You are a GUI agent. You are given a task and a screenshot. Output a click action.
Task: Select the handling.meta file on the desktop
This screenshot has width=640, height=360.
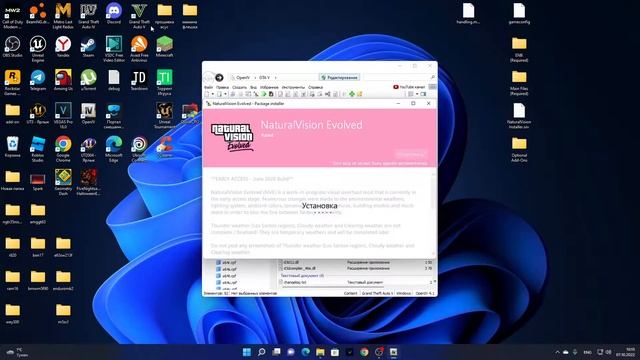468,14
